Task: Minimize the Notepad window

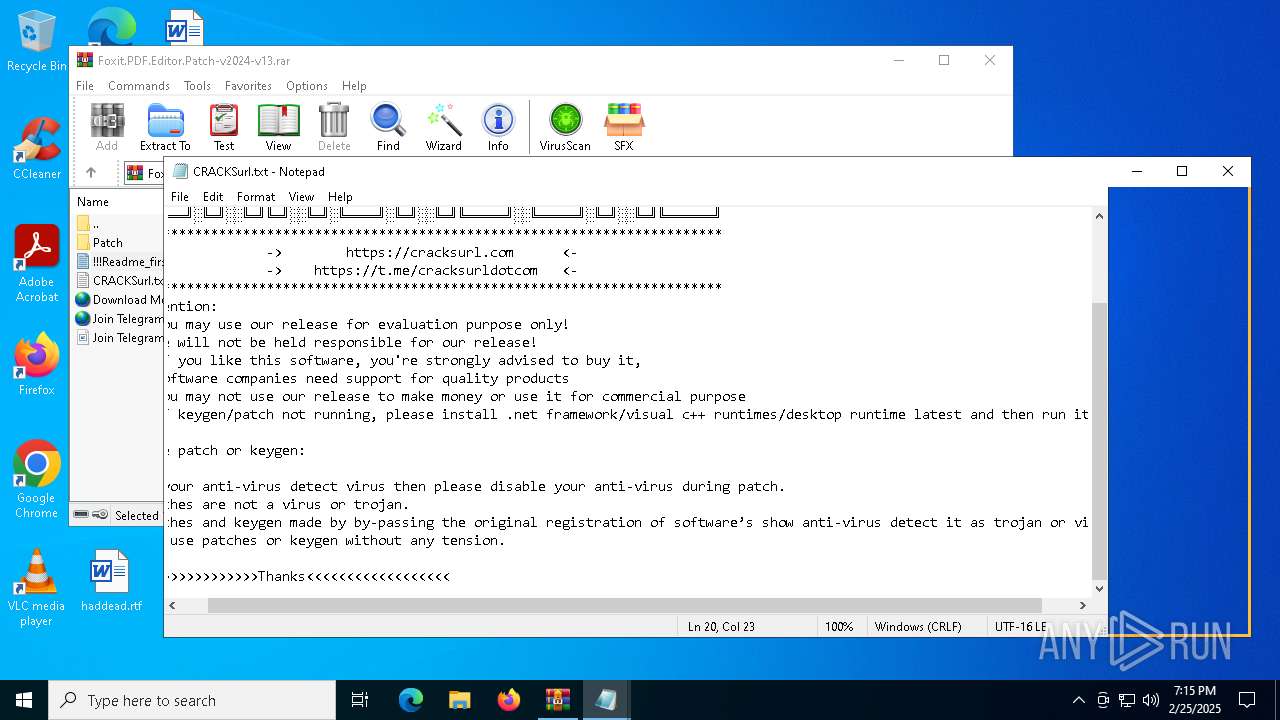Action: click(x=1136, y=171)
